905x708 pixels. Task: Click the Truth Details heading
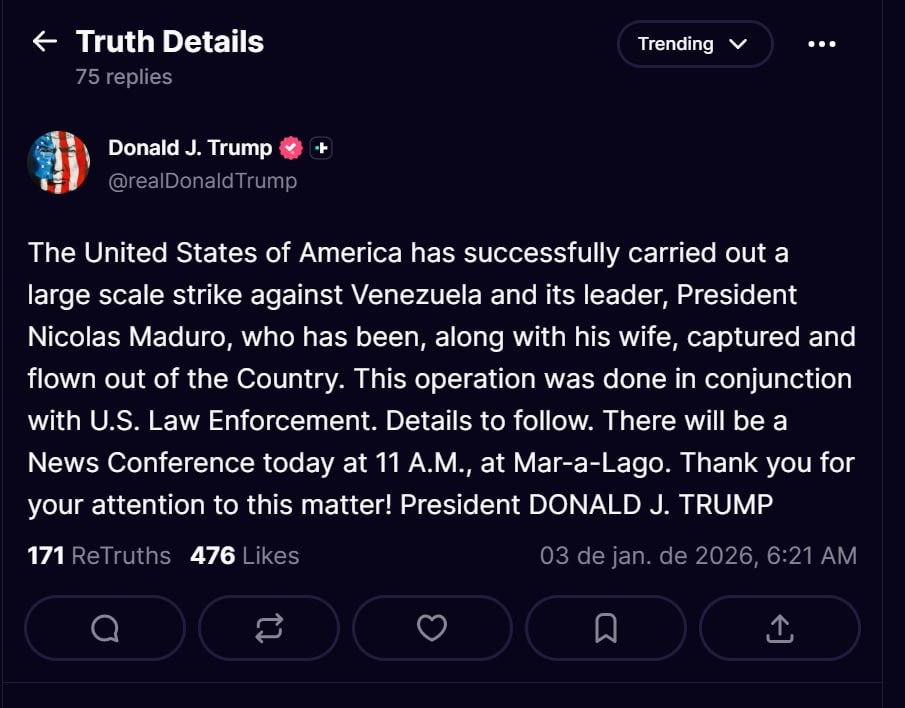point(170,42)
